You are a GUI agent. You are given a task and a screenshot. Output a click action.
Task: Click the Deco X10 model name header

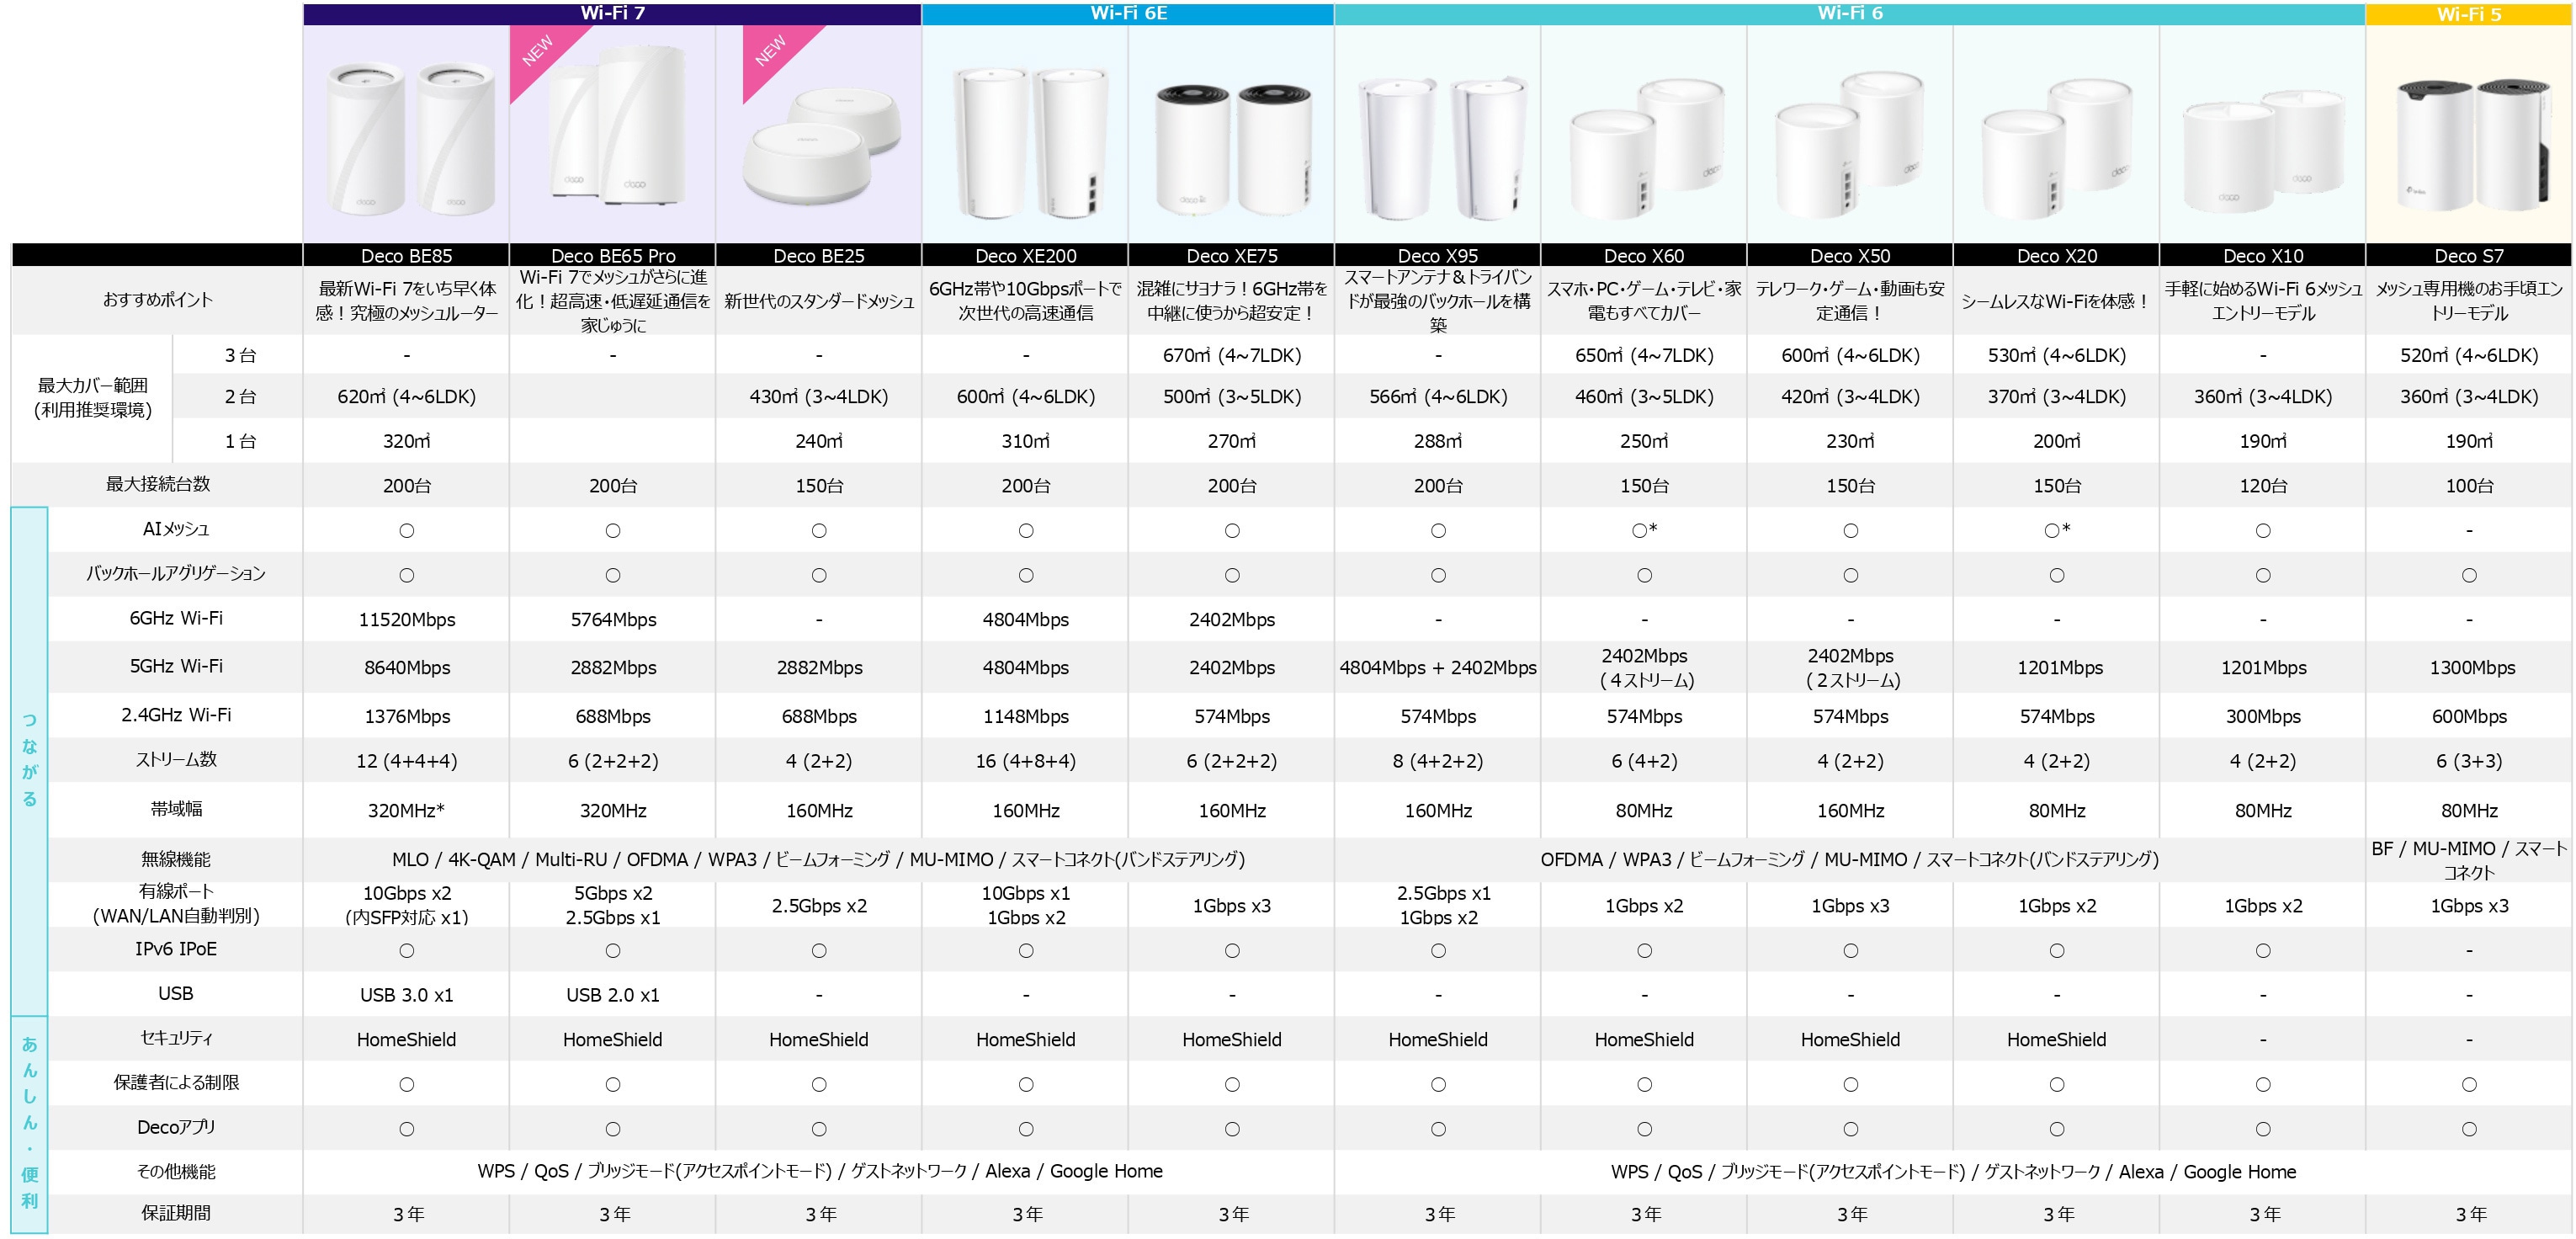click(2263, 255)
